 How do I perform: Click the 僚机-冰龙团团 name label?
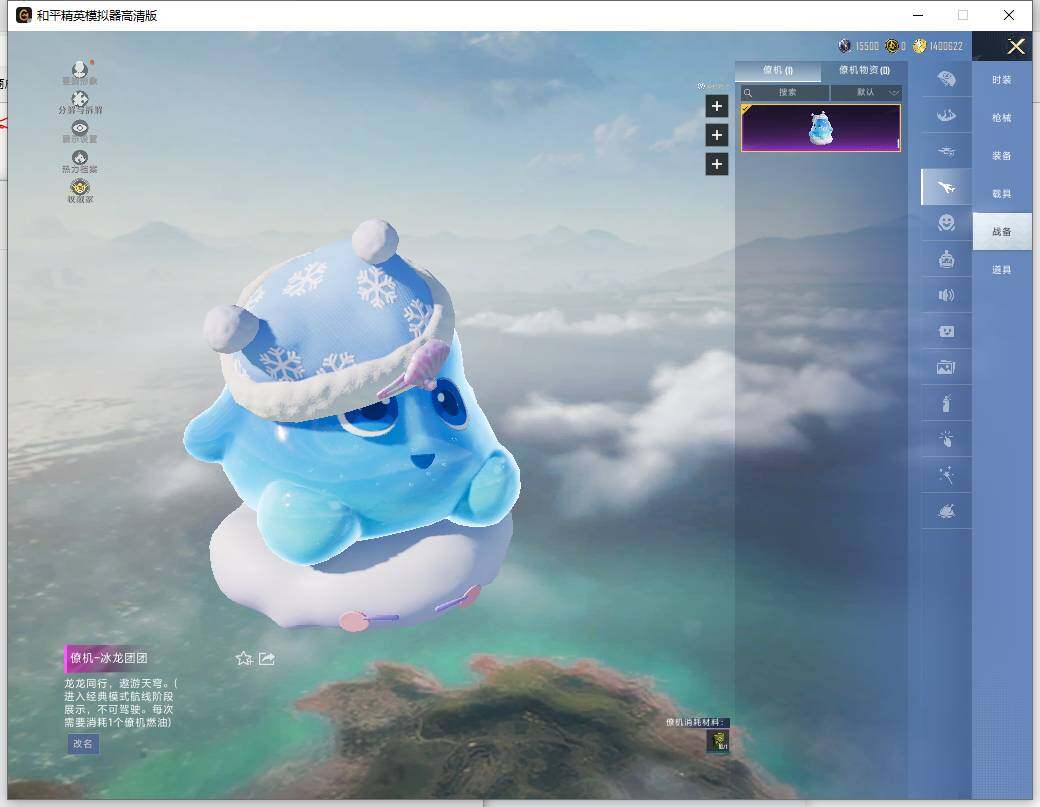click(109, 658)
